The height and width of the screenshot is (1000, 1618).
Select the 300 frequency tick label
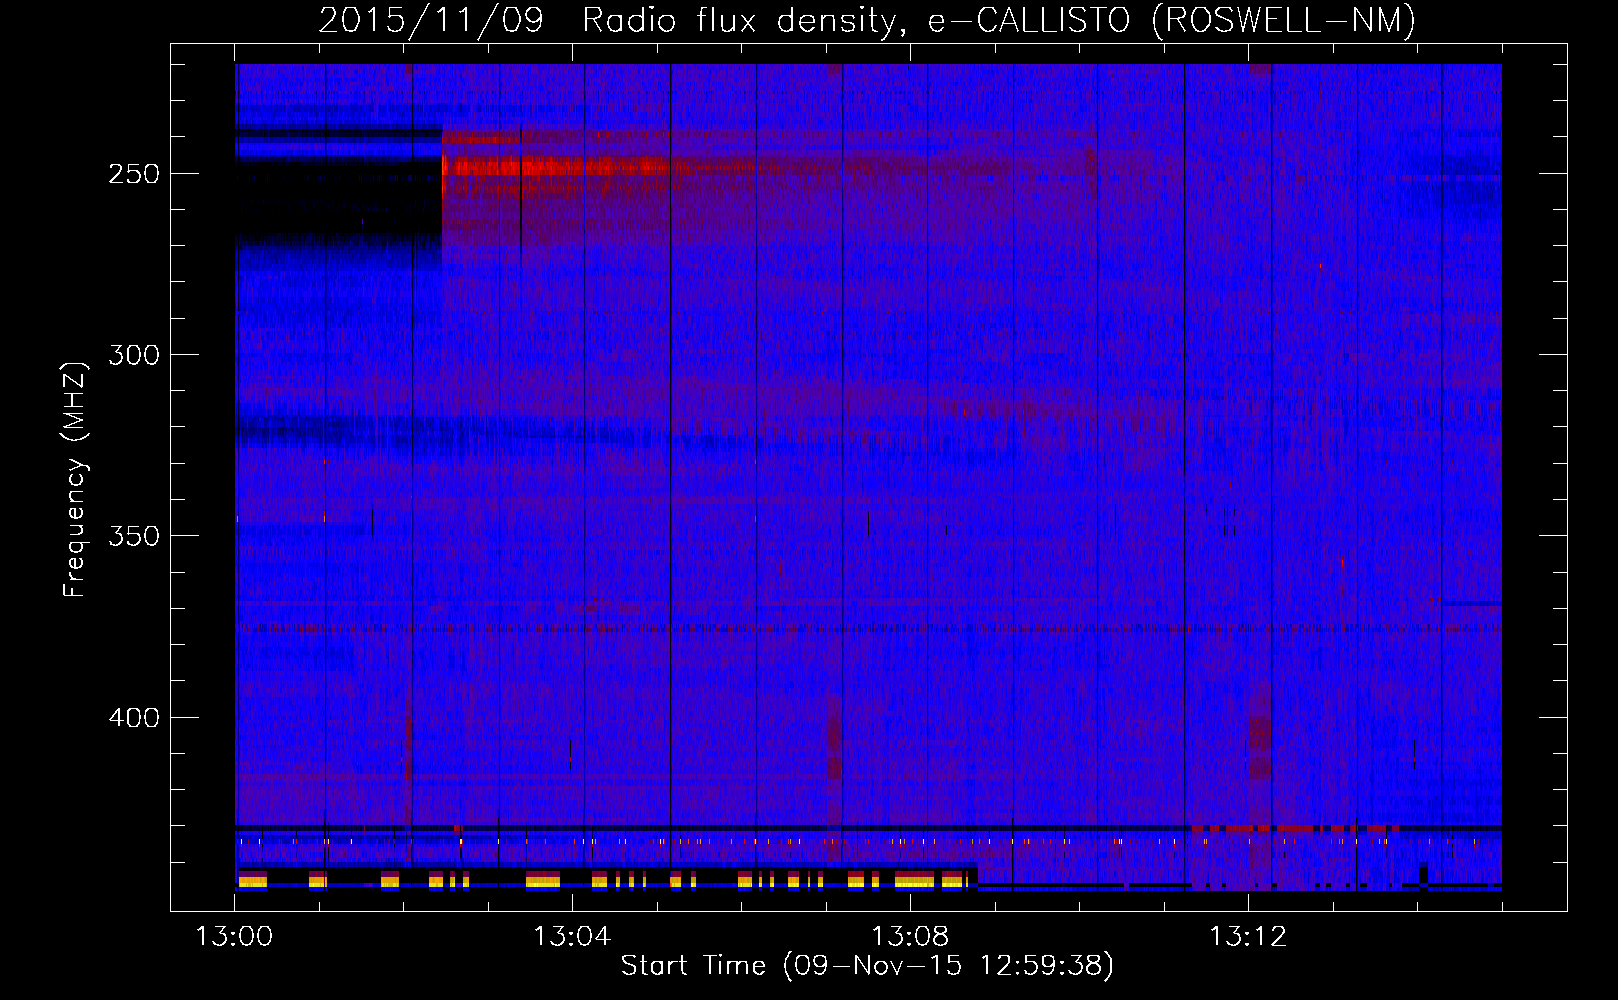coord(134,355)
